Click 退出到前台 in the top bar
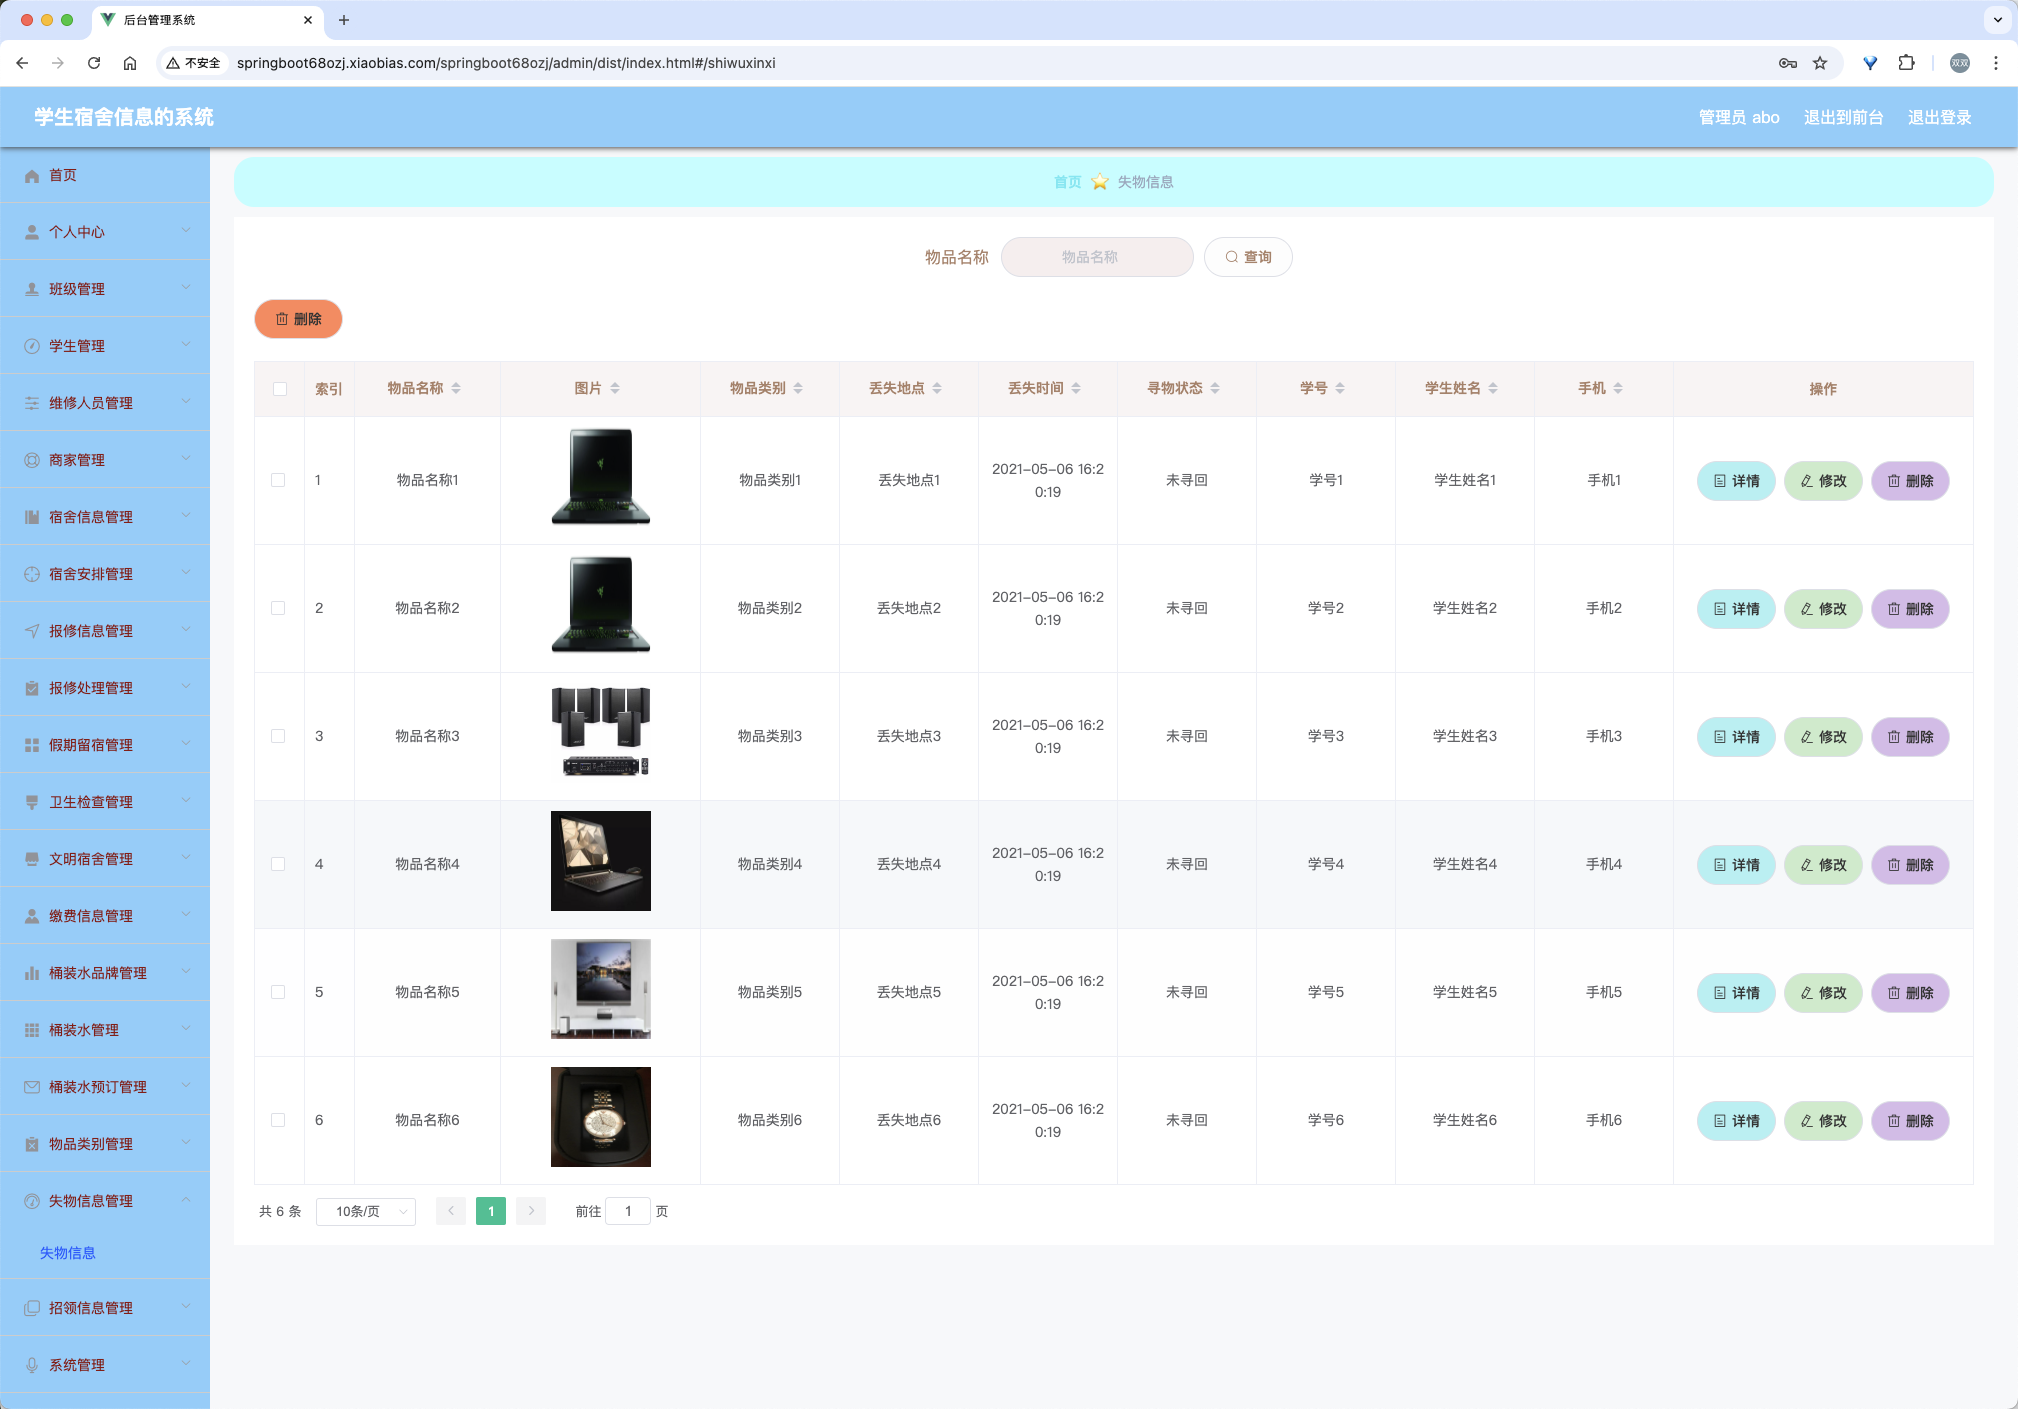 tap(1843, 118)
